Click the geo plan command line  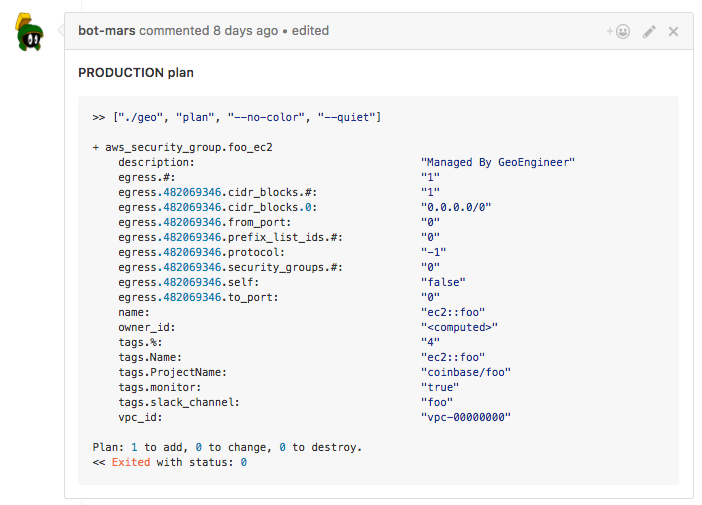click(x=237, y=117)
